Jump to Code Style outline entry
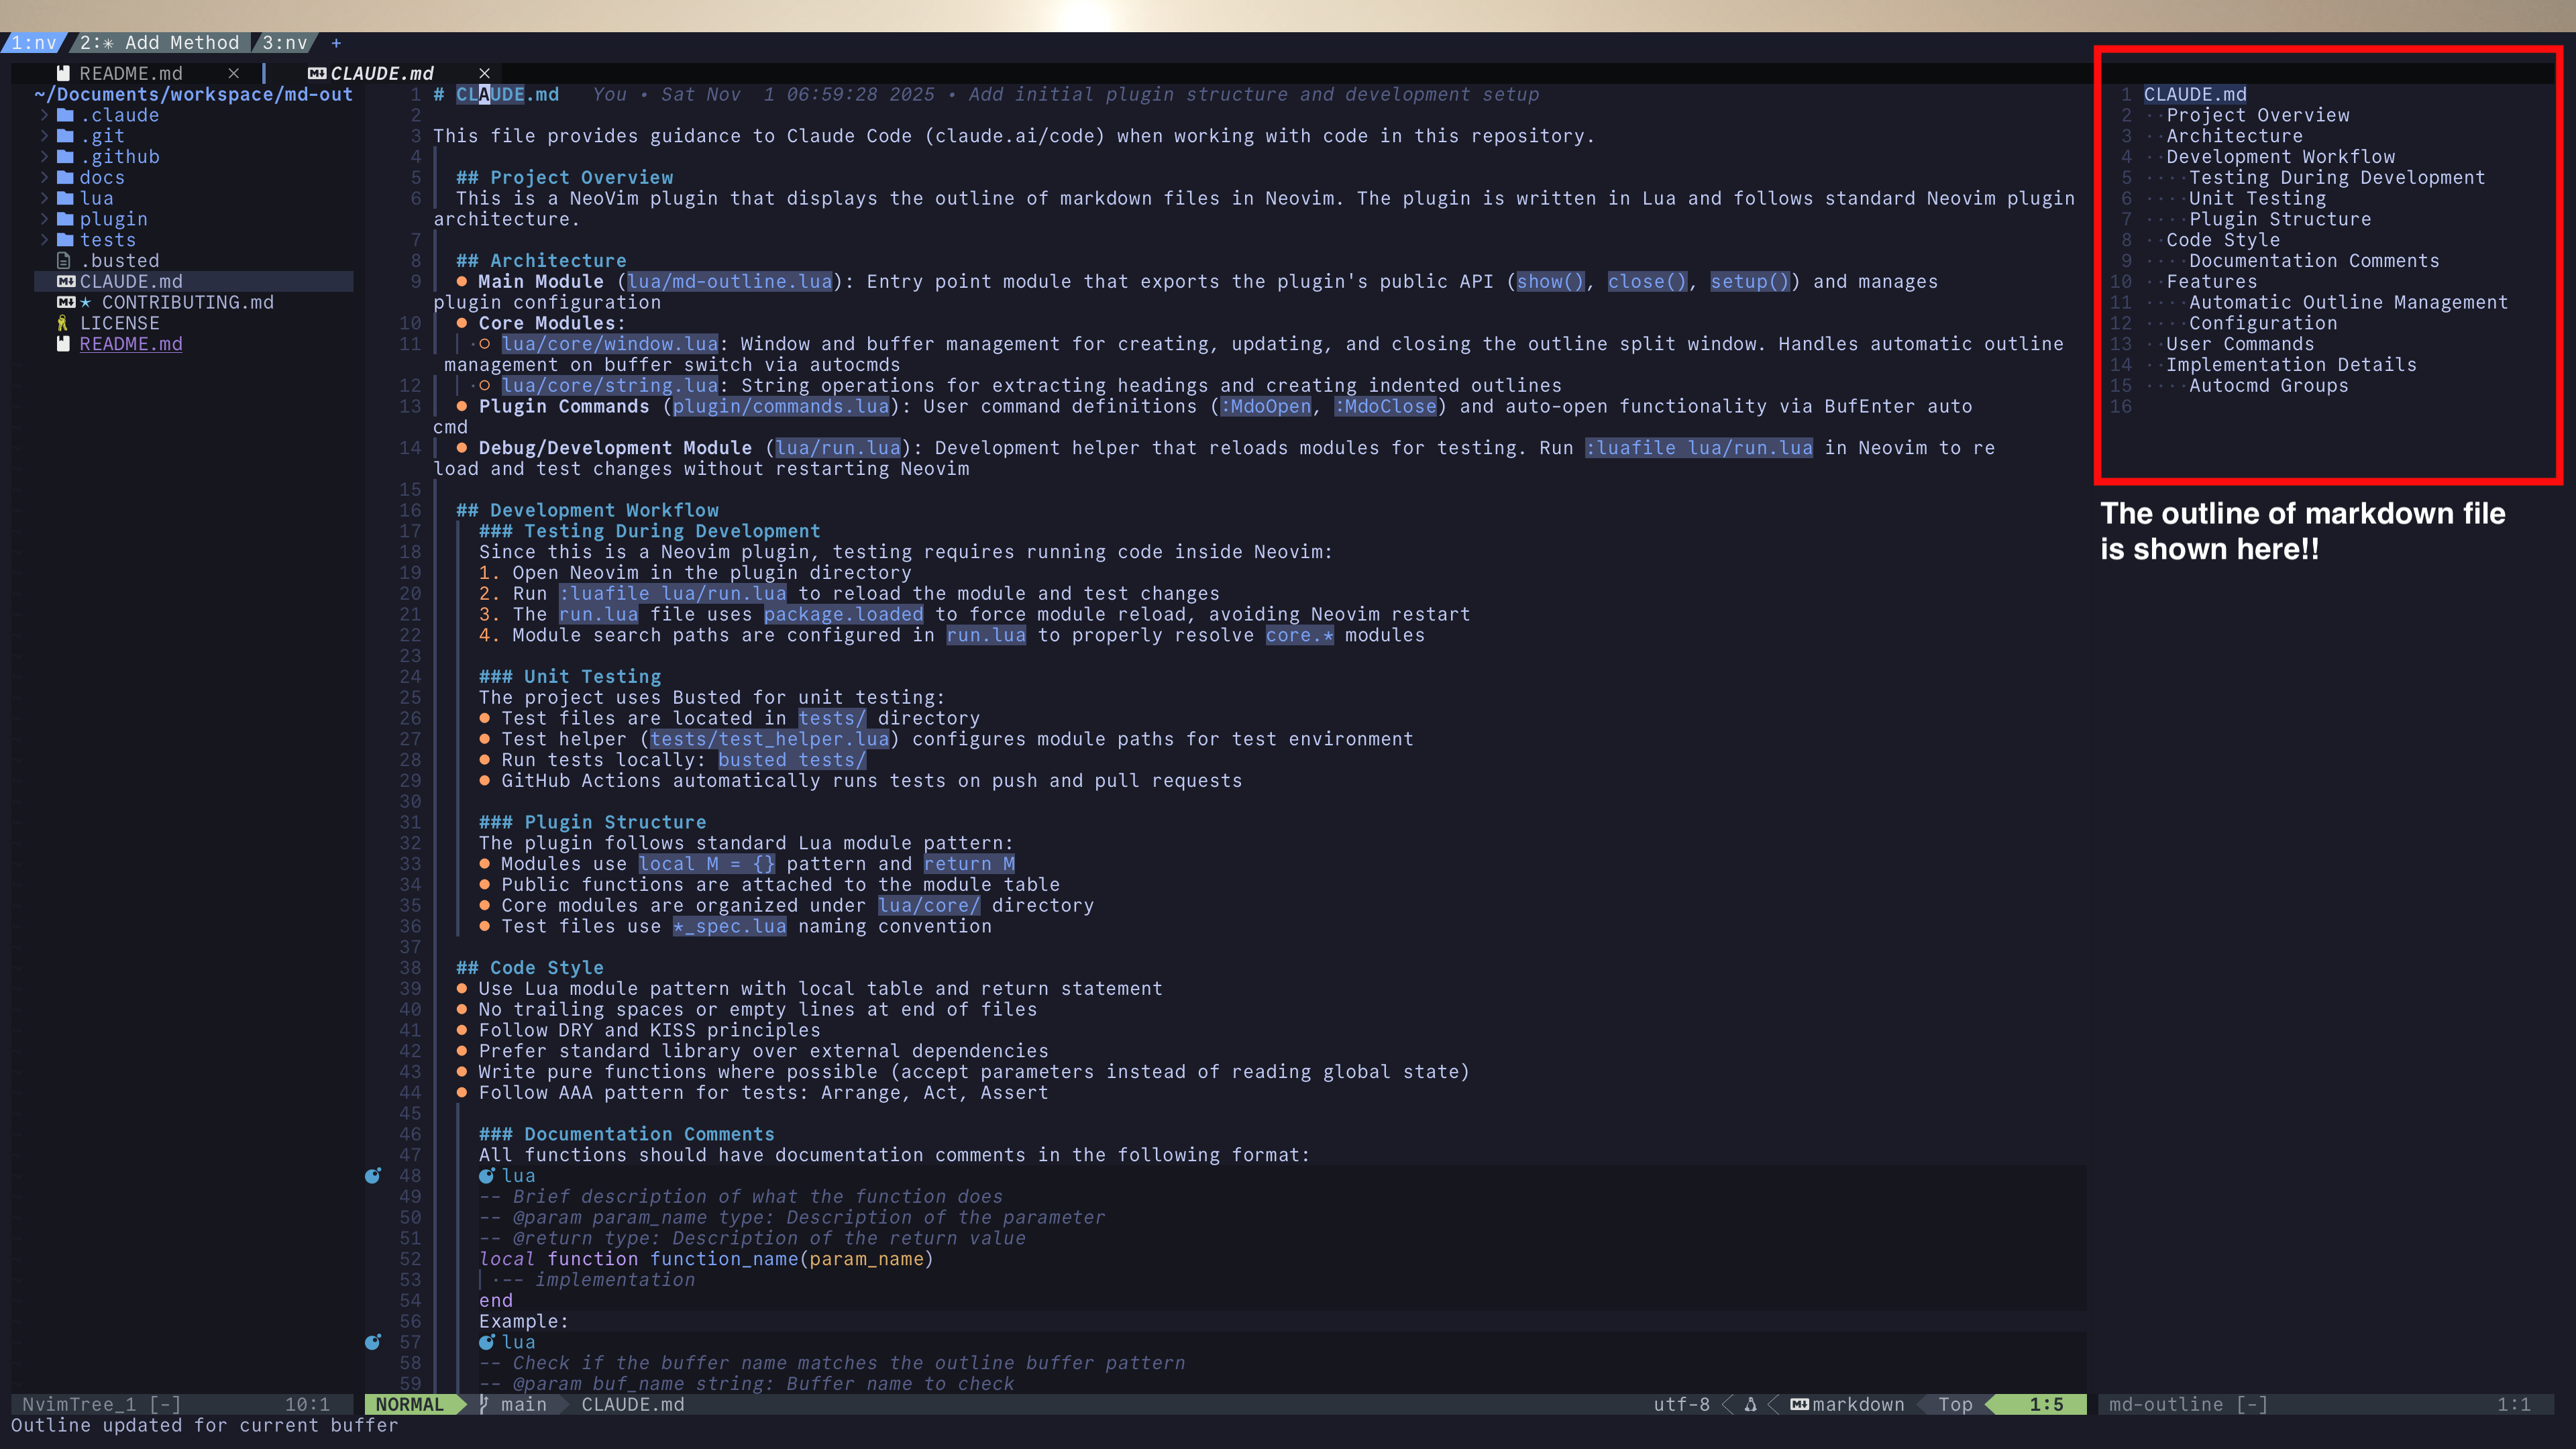This screenshot has height=1449, width=2576. (2222, 240)
